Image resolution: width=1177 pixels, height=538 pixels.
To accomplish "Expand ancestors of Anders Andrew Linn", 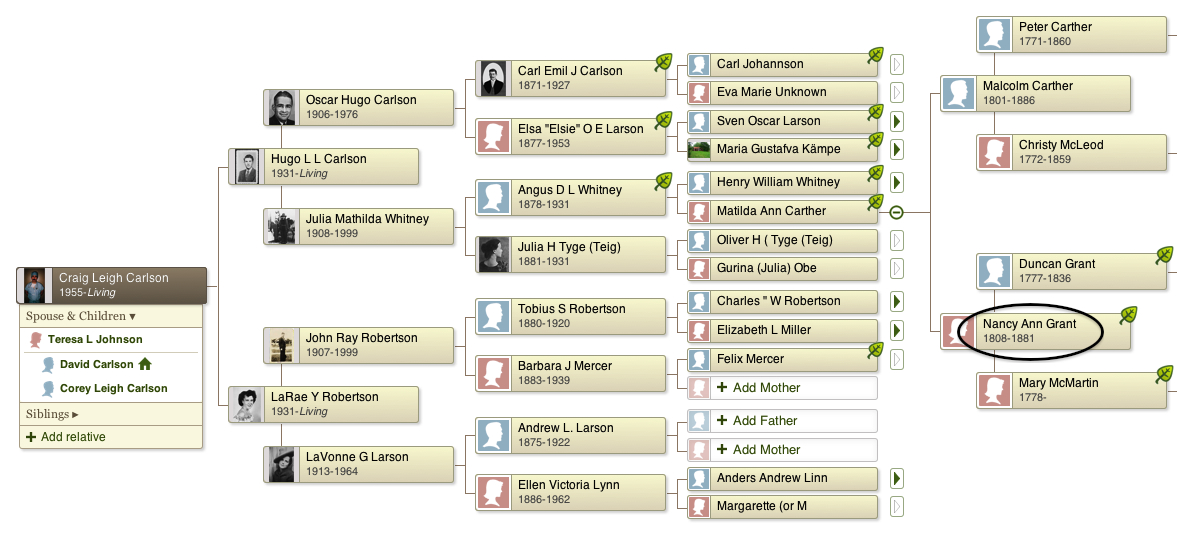I will pos(896,478).
